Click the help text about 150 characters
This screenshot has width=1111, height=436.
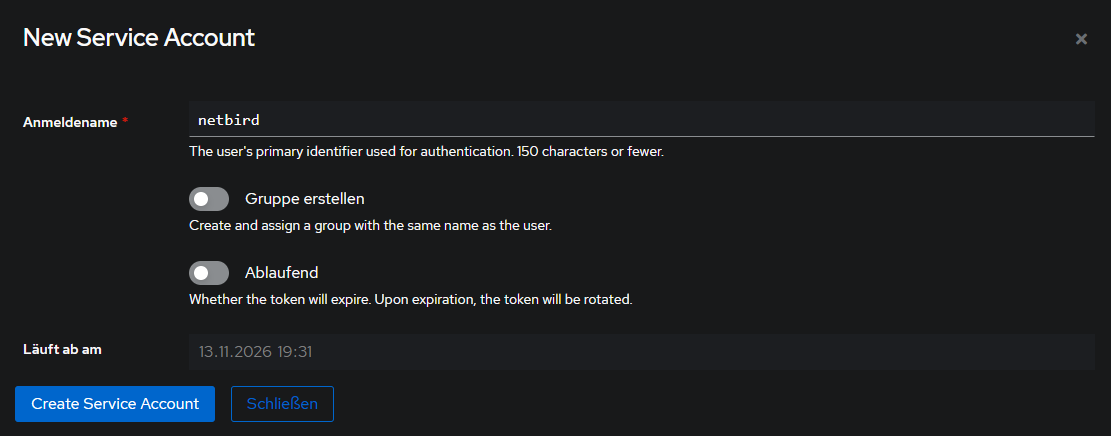point(426,152)
